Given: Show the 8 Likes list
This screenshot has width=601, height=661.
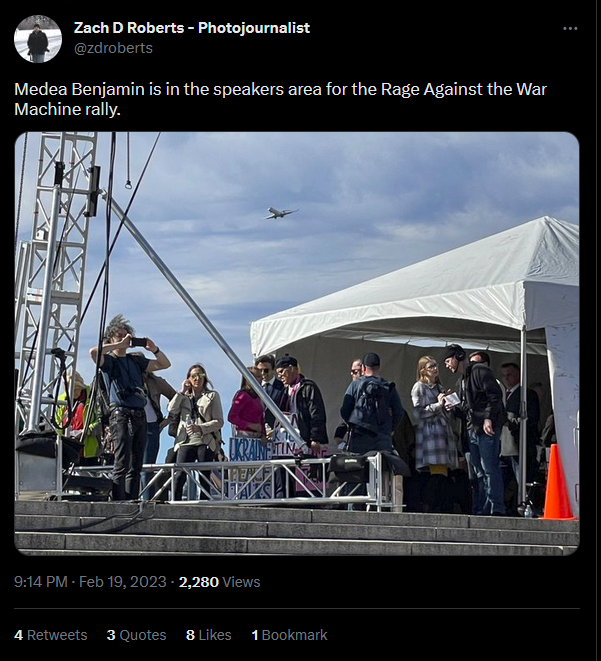Looking at the screenshot, I should pyautogui.click(x=209, y=635).
